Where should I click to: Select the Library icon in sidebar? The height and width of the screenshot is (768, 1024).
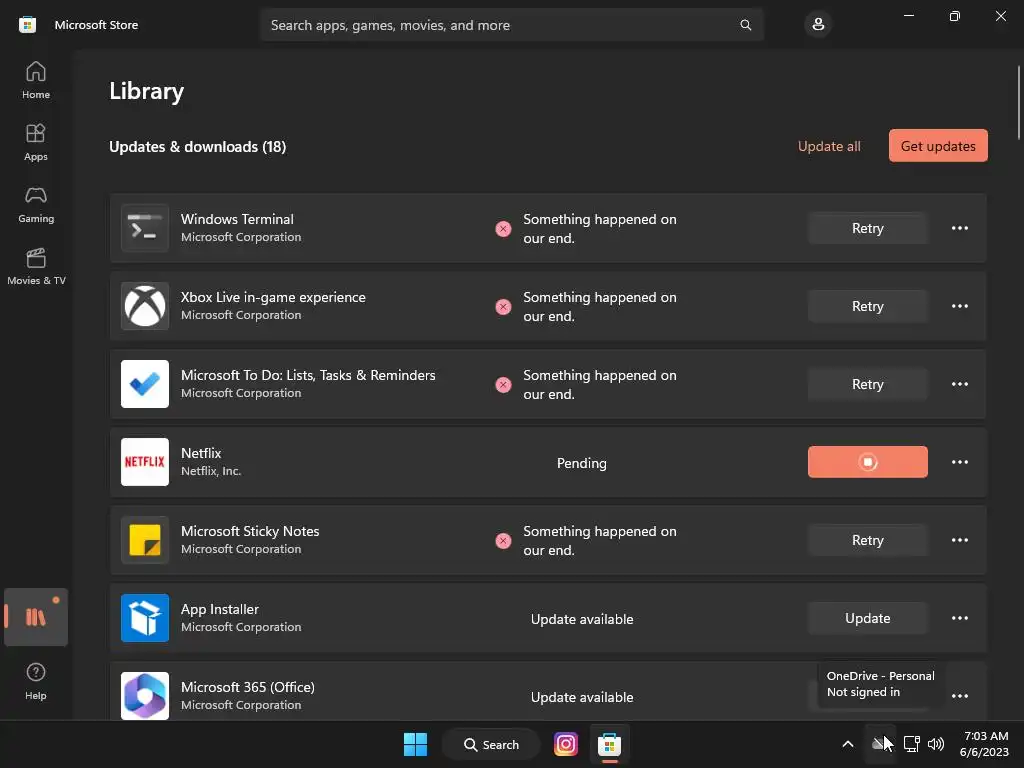point(36,616)
